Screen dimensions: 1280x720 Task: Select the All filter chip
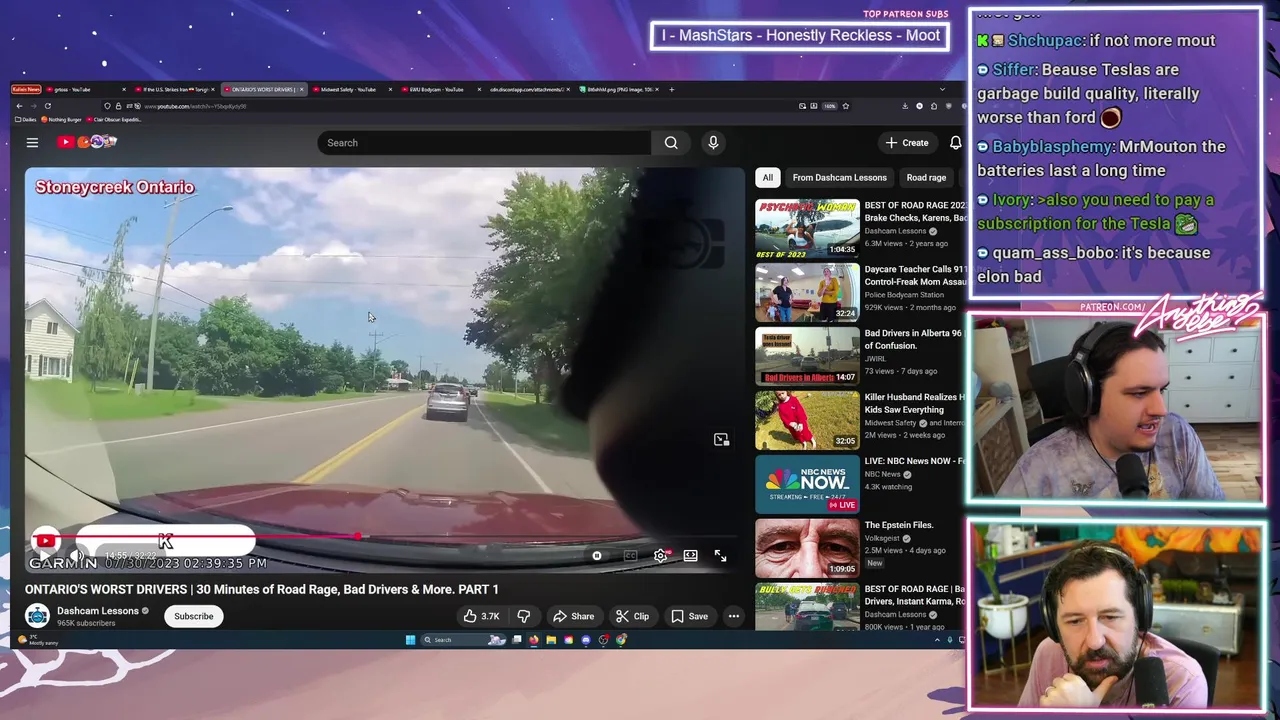[x=767, y=178]
